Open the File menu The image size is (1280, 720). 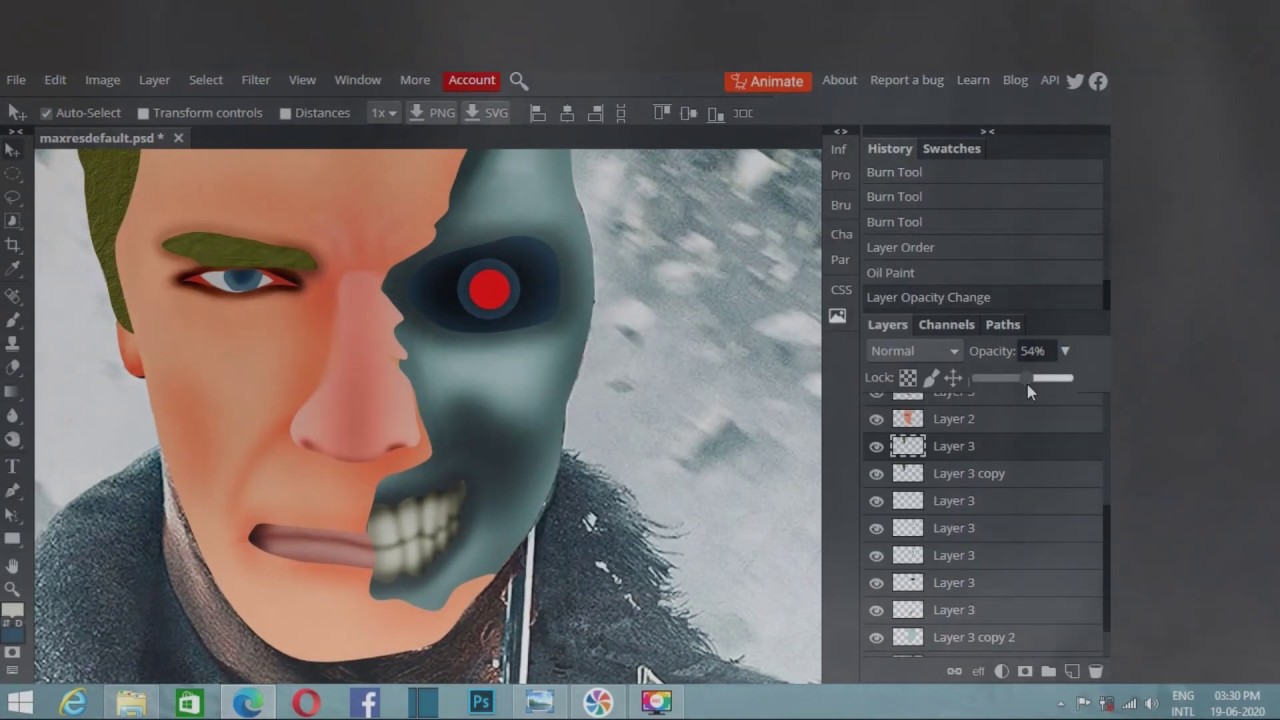16,80
